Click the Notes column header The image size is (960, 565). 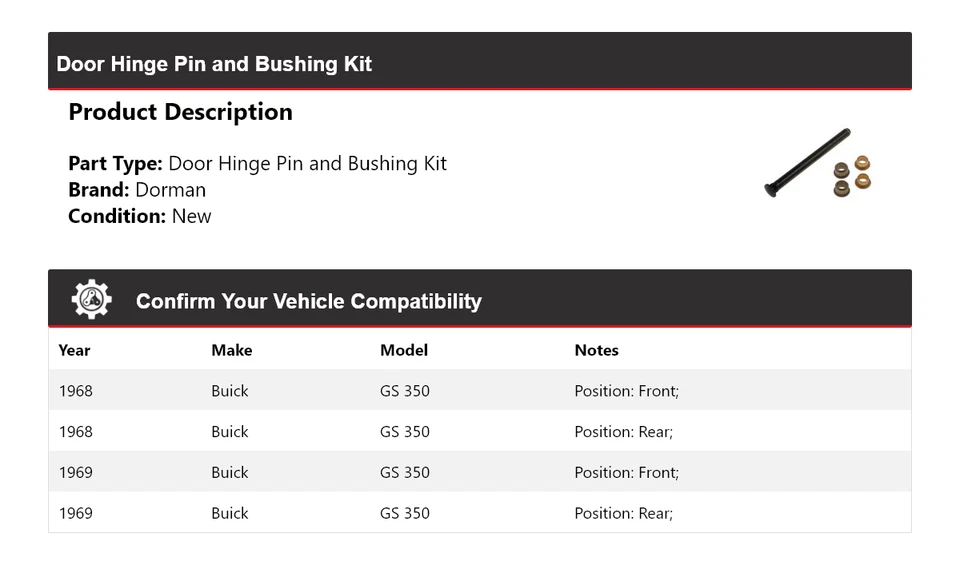pyautogui.click(x=596, y=350)
